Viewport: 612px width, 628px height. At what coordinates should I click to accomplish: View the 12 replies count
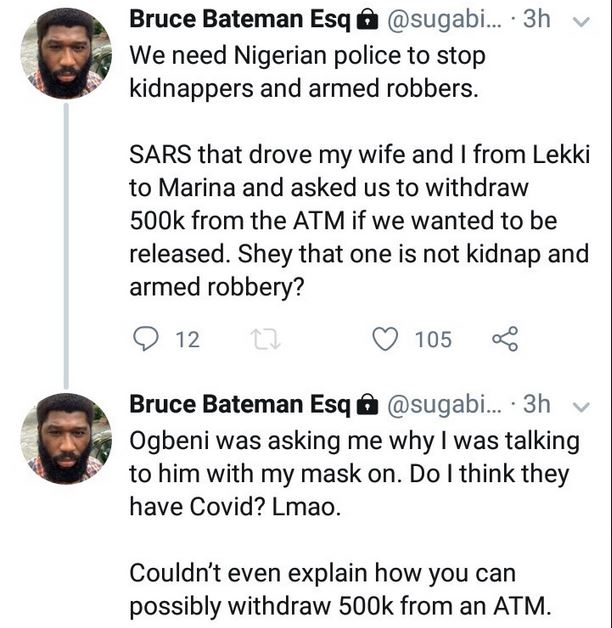[186, 340]
